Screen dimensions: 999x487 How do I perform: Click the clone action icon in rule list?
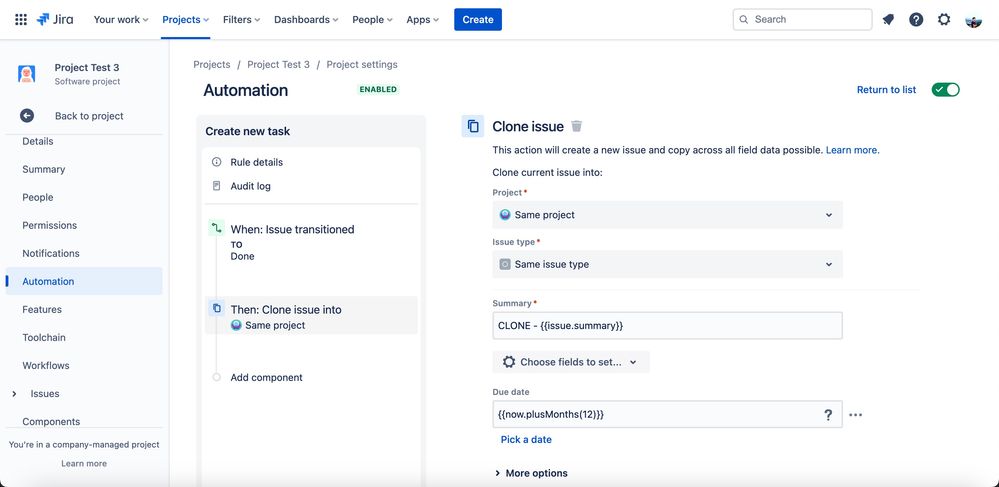coord(217,309)
